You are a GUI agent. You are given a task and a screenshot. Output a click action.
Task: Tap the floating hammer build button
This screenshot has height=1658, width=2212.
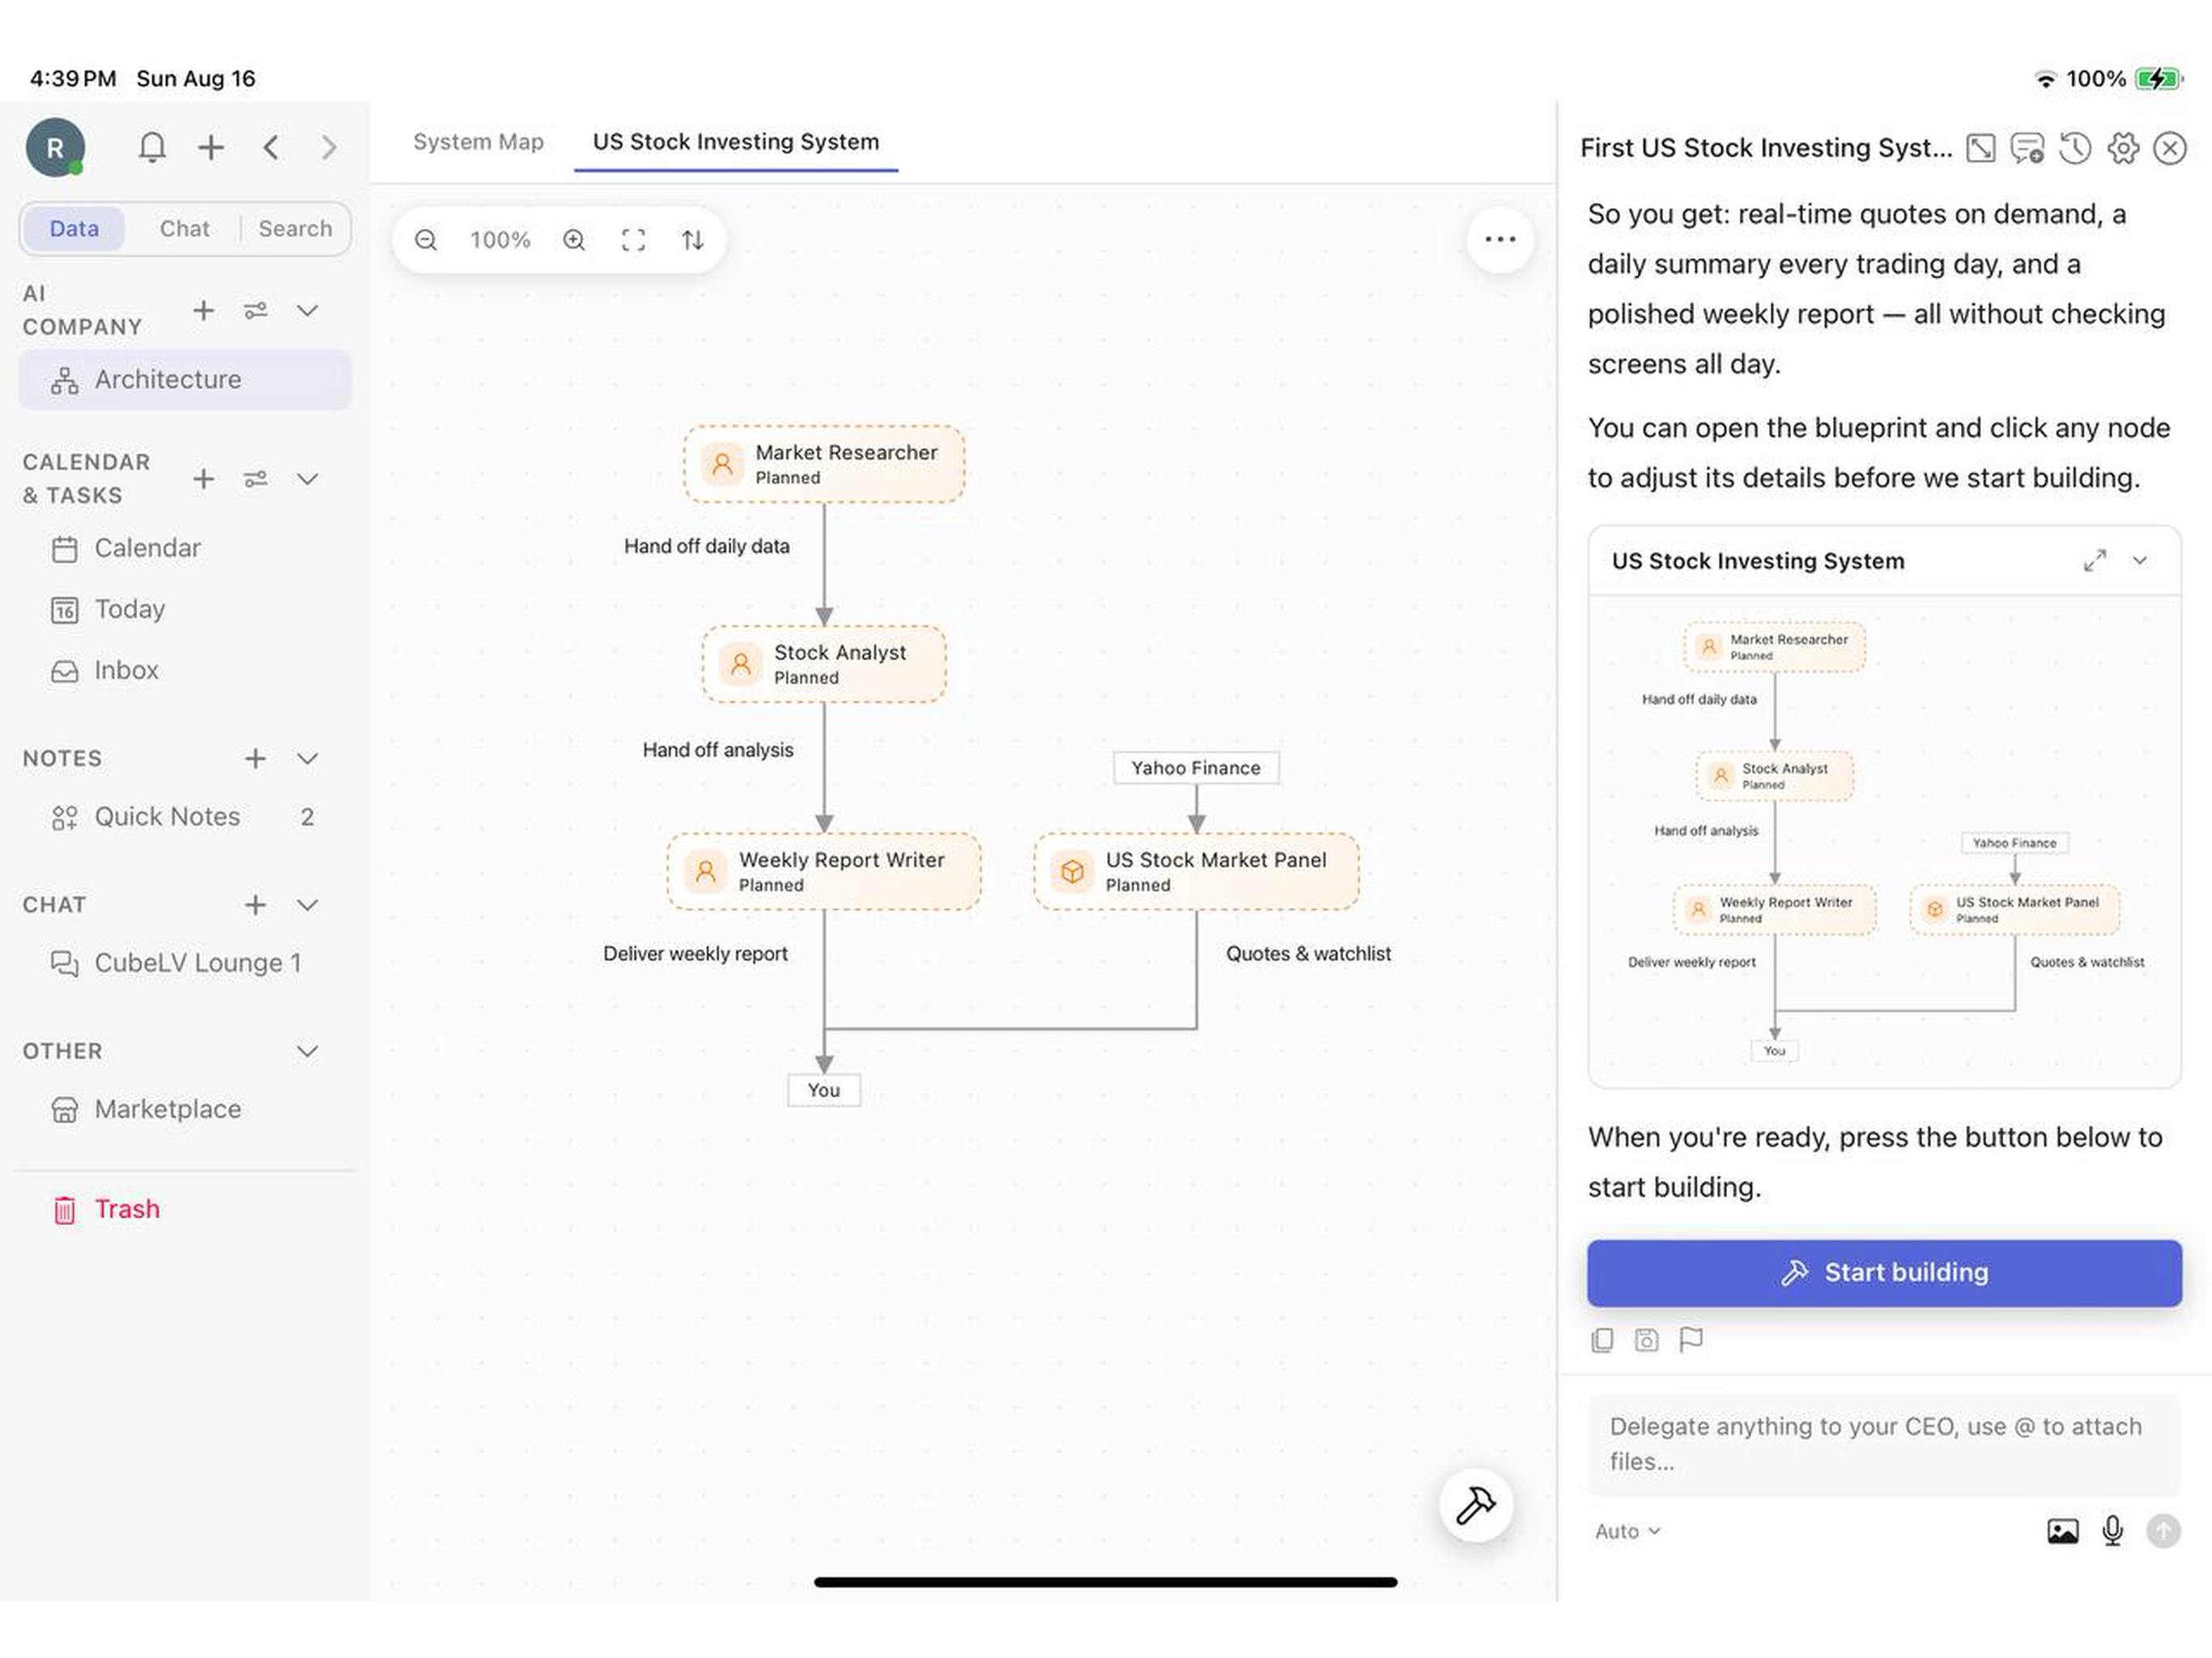point(1475,1505)
